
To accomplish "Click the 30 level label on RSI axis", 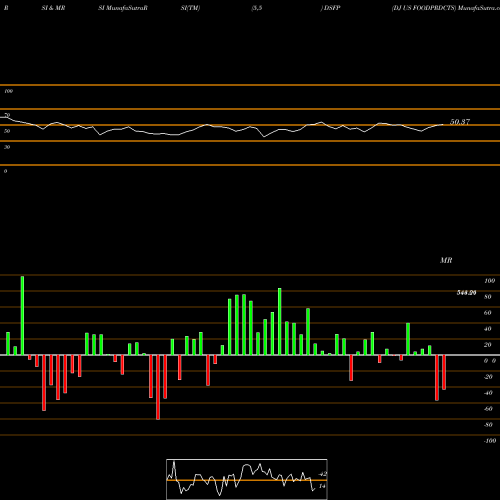I will [7, 147].
